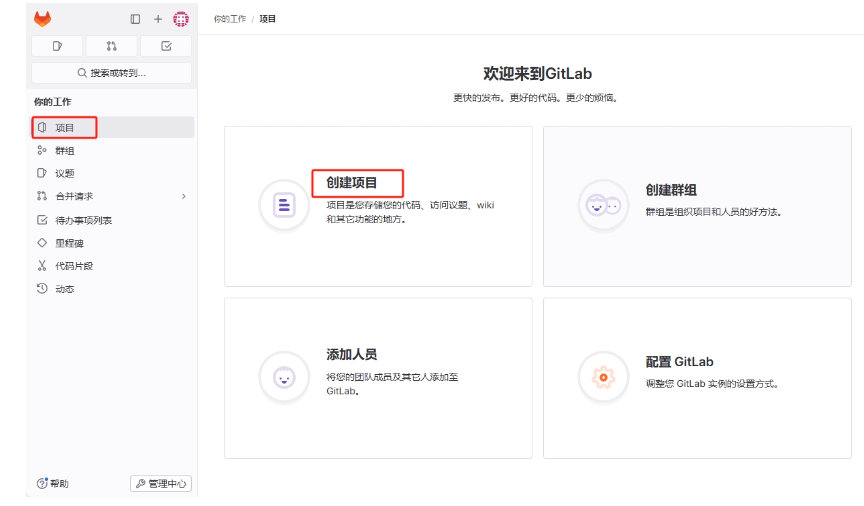Toggle the sidebar collapse icon
The image size is (864, 506).
pos(135,19)
